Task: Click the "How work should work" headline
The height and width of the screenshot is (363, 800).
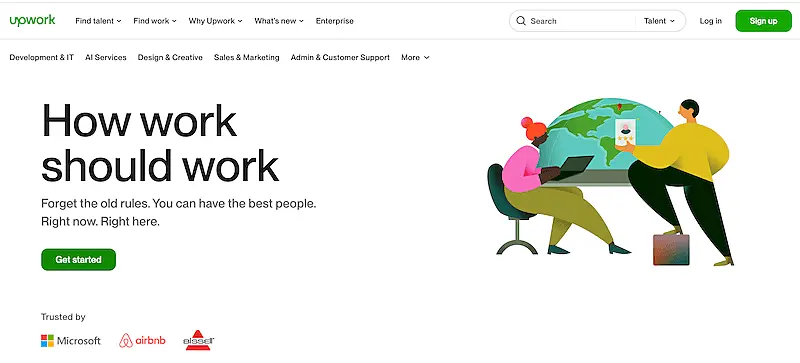Action: click(x=160, y=142)
